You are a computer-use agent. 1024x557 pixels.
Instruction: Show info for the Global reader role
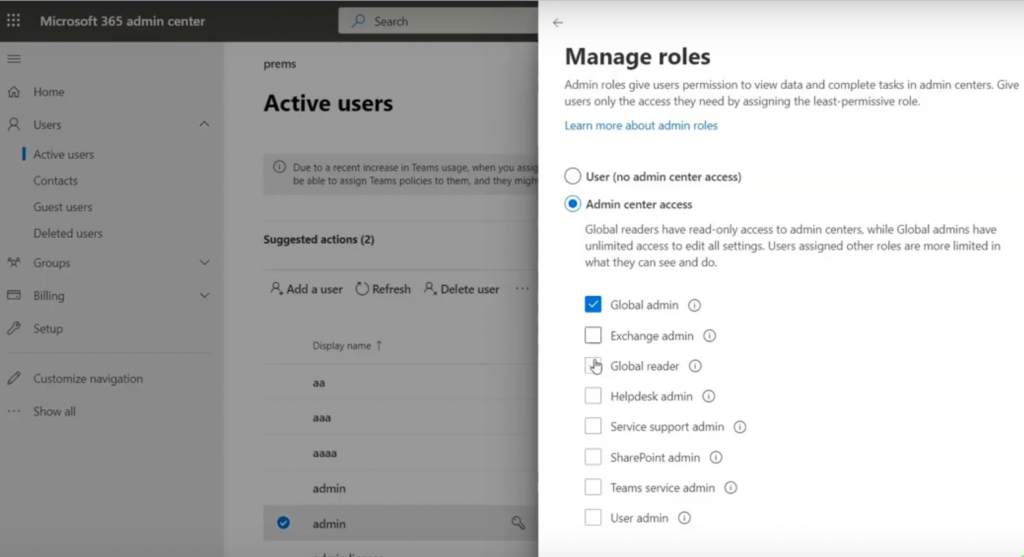[695, 366]
